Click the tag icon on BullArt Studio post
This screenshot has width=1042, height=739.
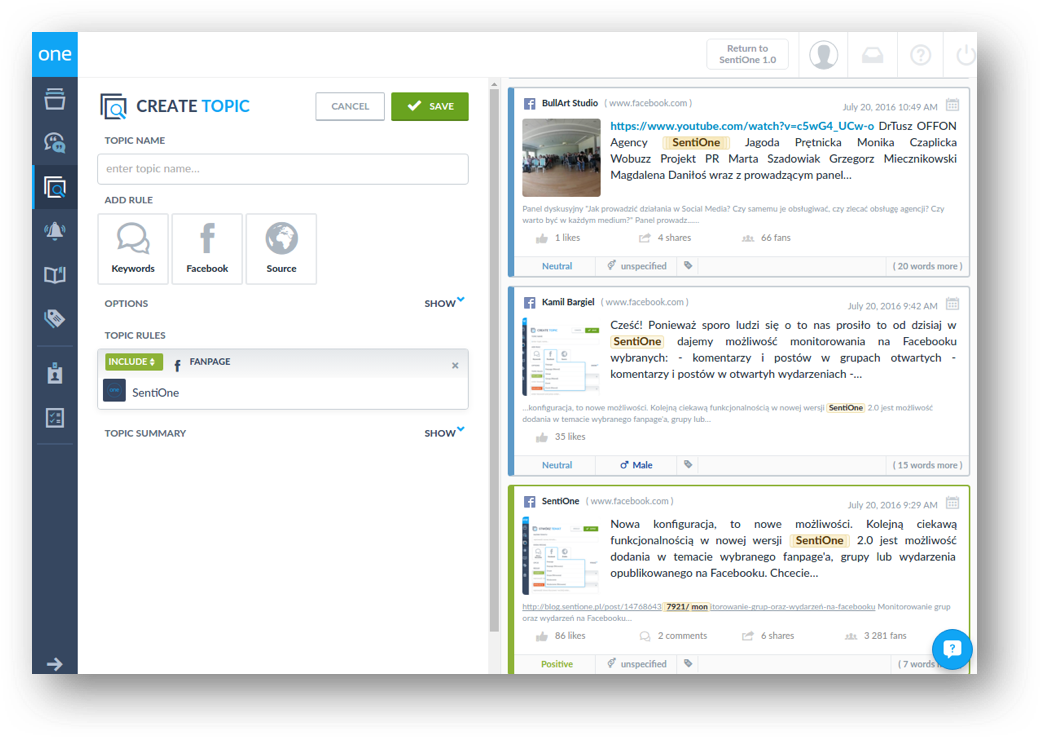(x=688, y=266)
